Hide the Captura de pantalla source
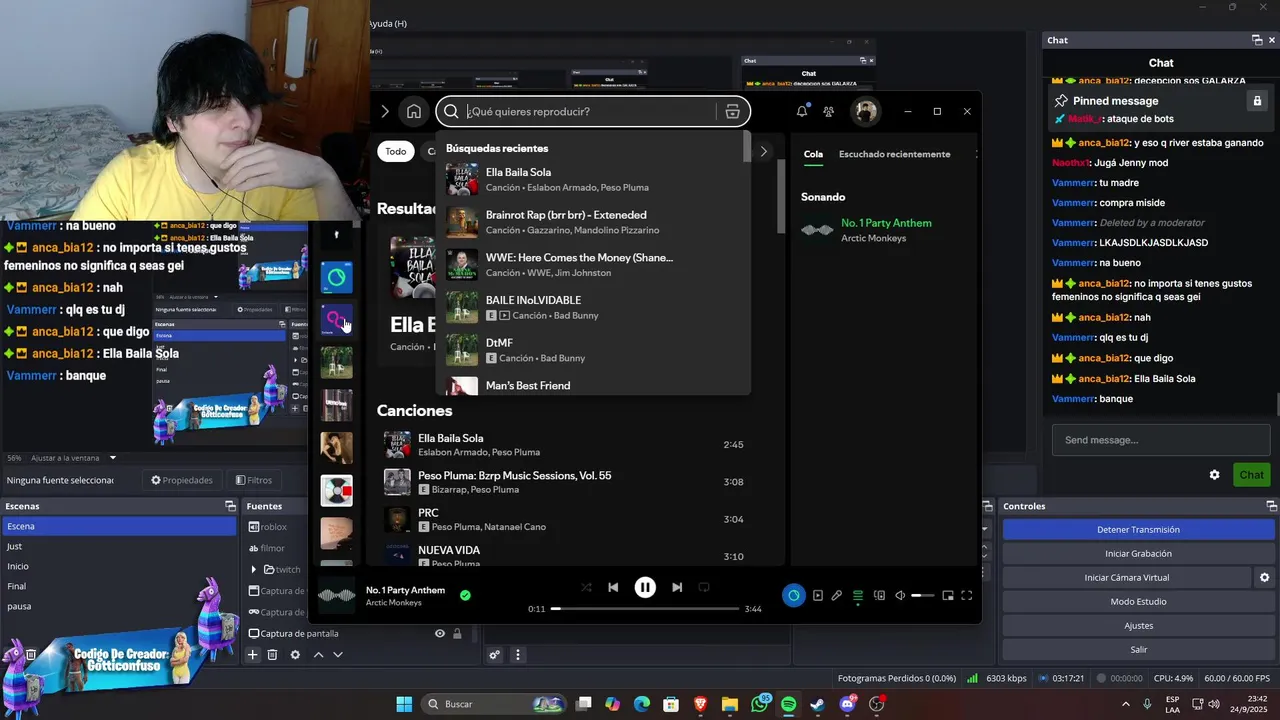Viewport: 1280px width, 720px height. [x=439, y=633]
